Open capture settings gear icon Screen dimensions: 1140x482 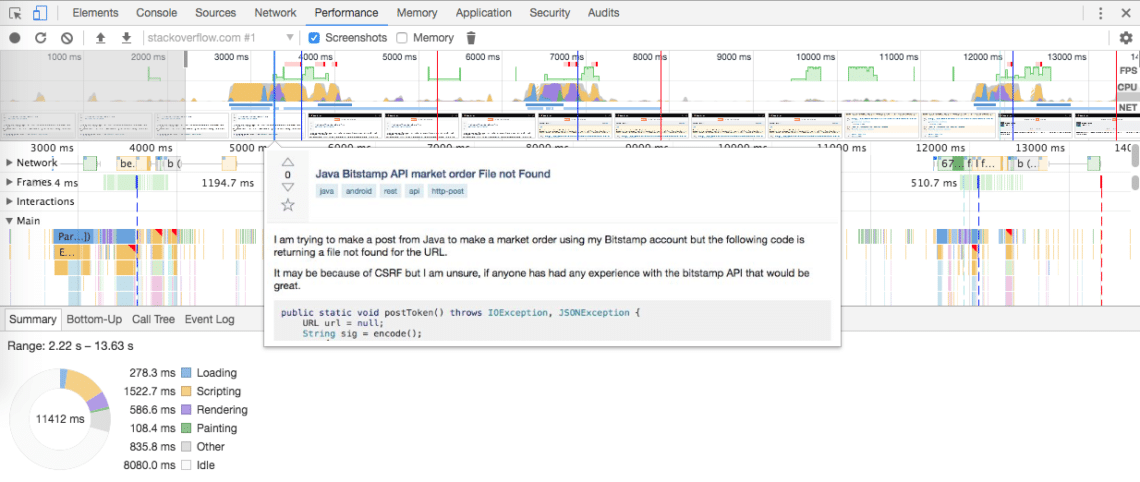point(1125,38)
